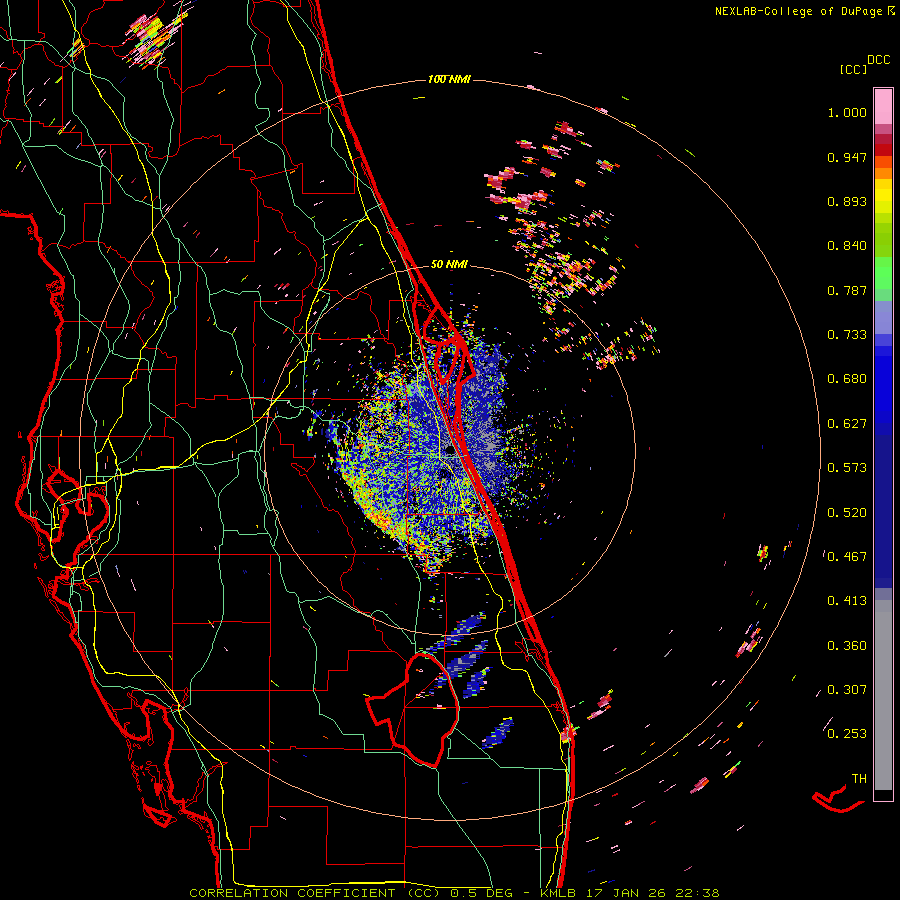This screenshot has height=900, width=900.
Task: Select the 100 NMI range ring label
Action: tap(449, 79)
